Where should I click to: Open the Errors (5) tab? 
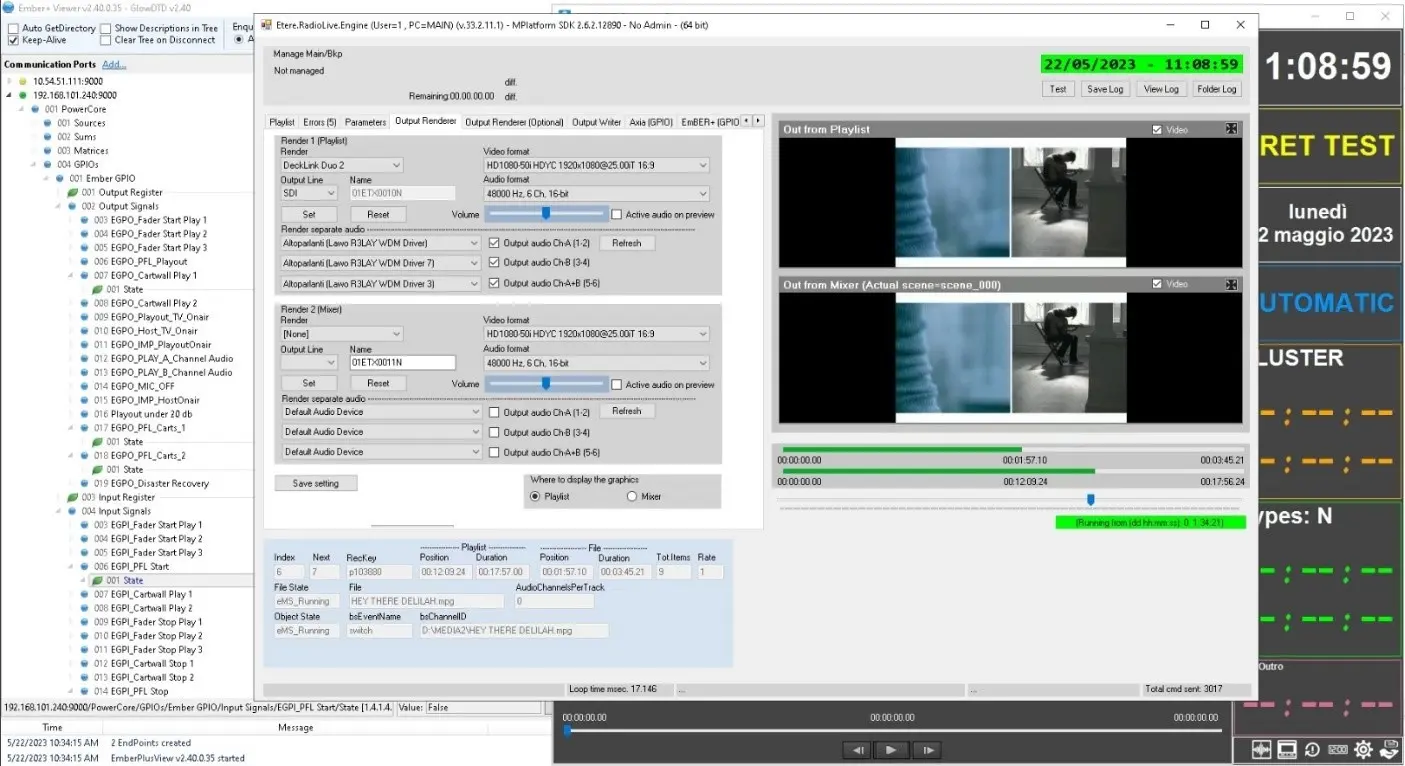point(320,122)
